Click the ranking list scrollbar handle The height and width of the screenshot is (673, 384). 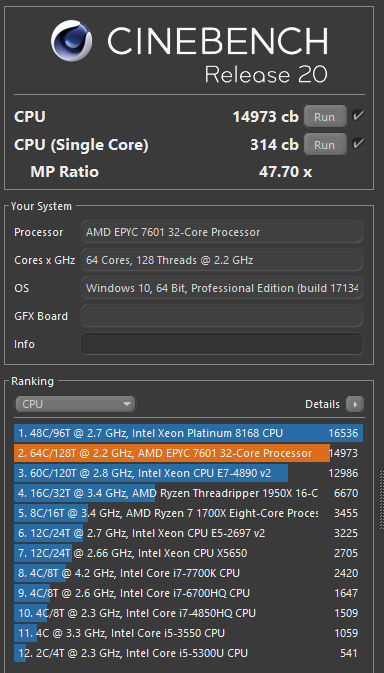click(x=381, y=500)
